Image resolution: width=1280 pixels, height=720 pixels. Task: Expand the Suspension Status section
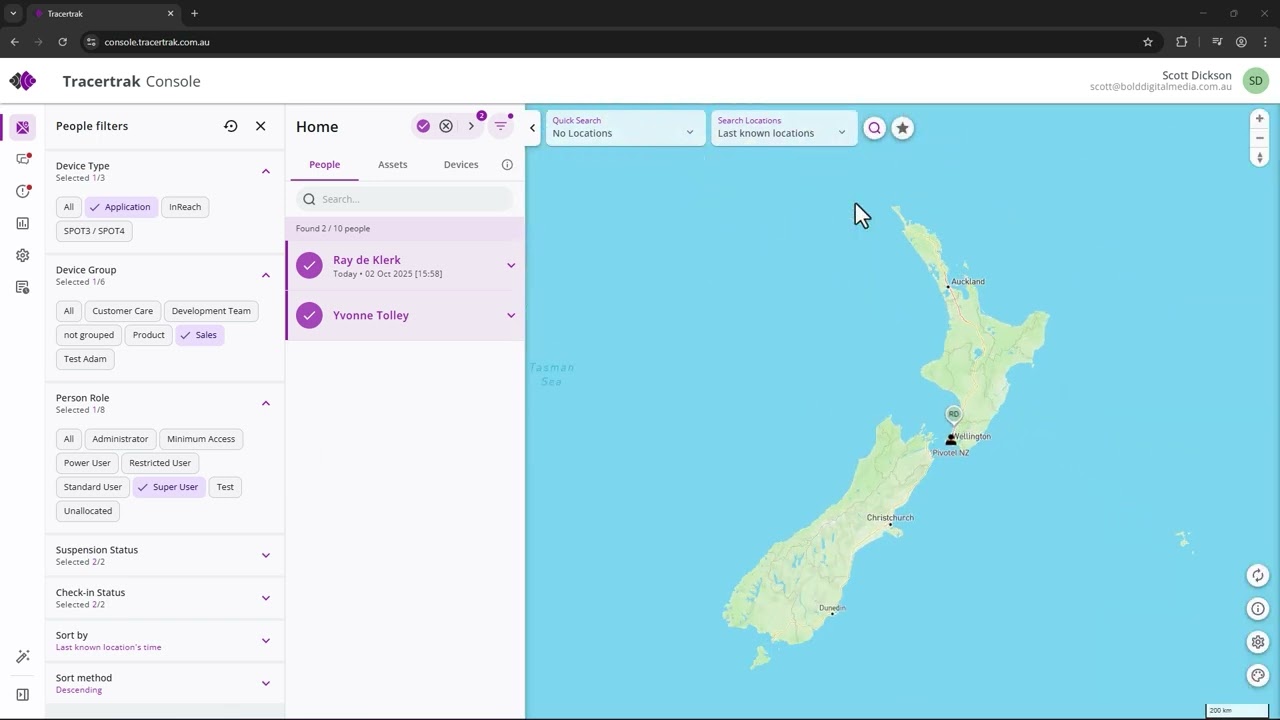(266, 555)
